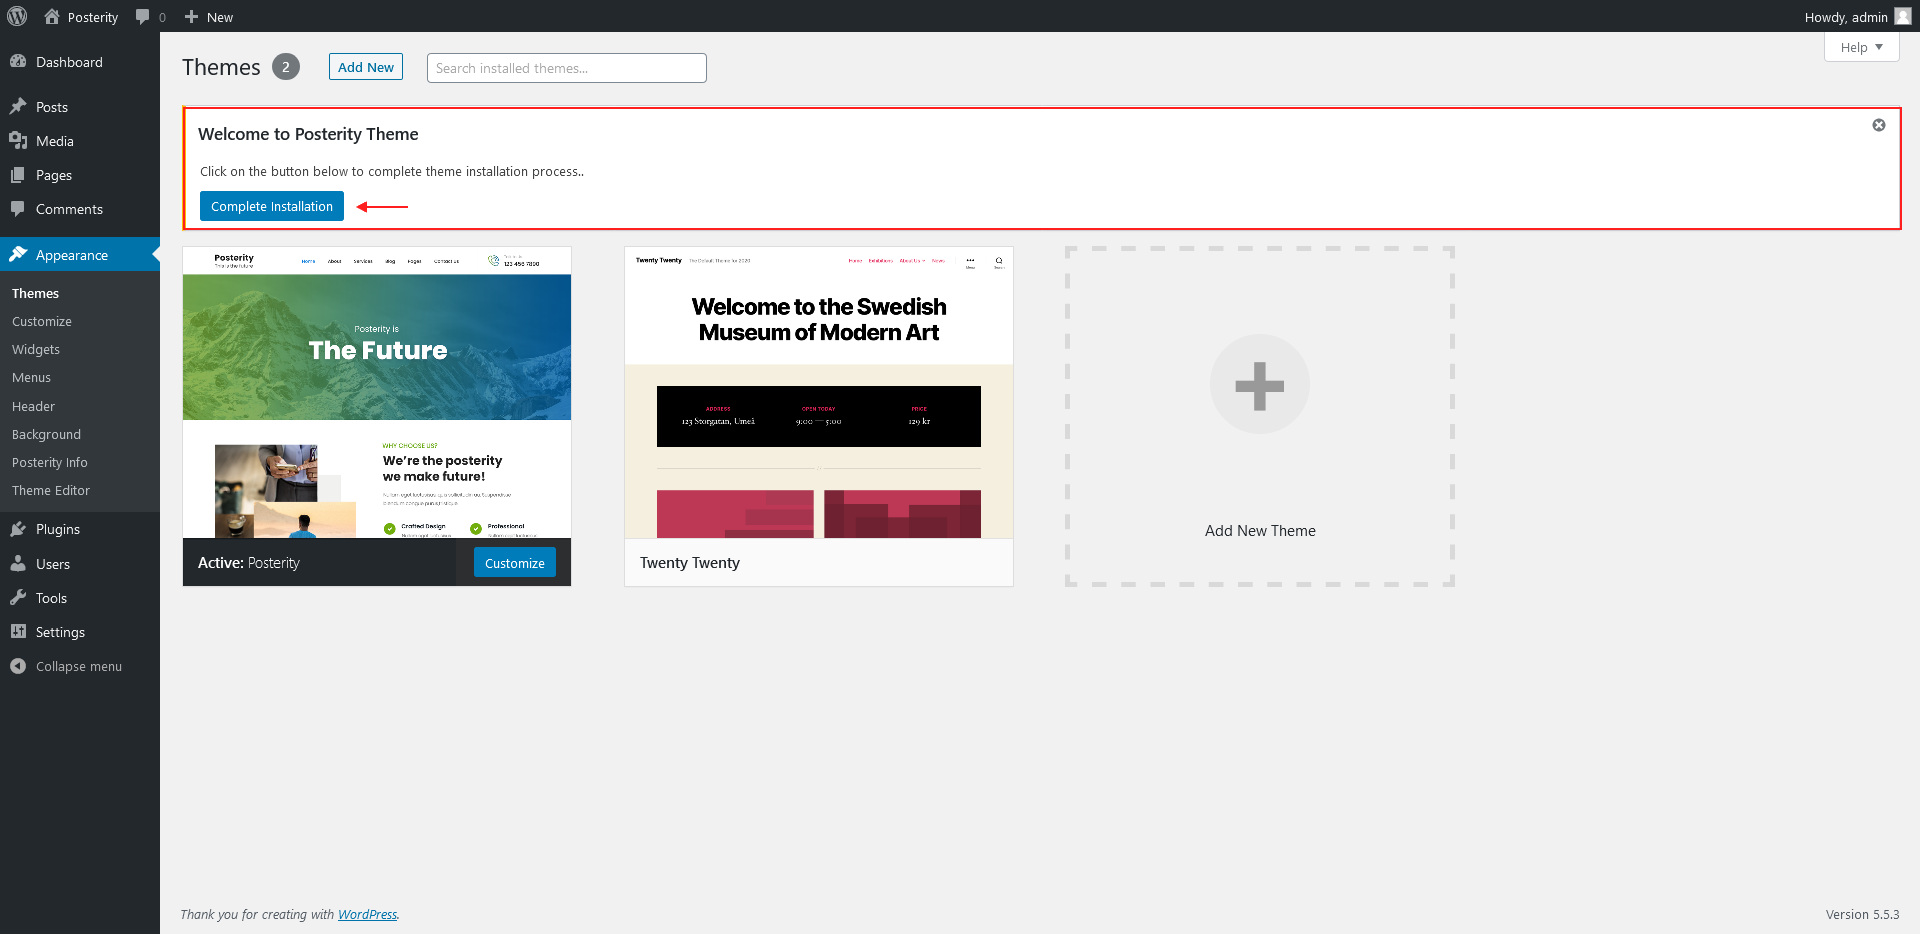The image size is (1920, 934).
Task: Click the Add New Theme label
Action: tap(1260, 531)
